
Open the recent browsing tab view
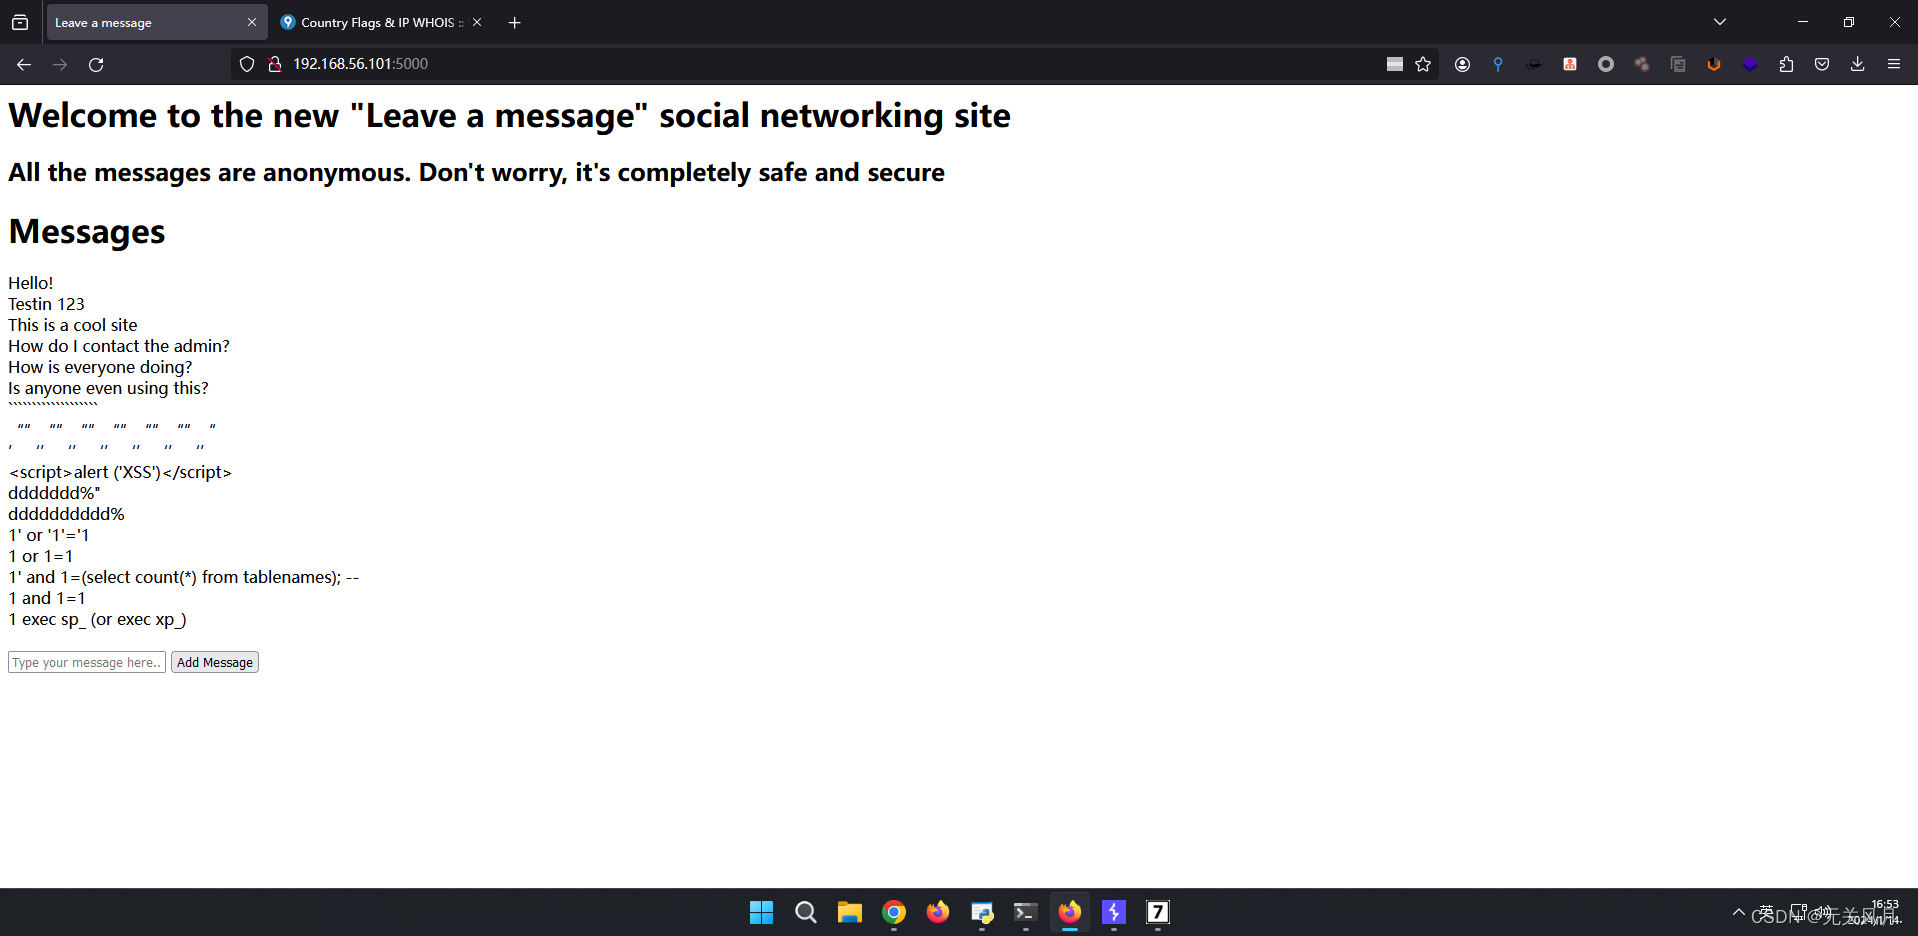pos(20,22)
